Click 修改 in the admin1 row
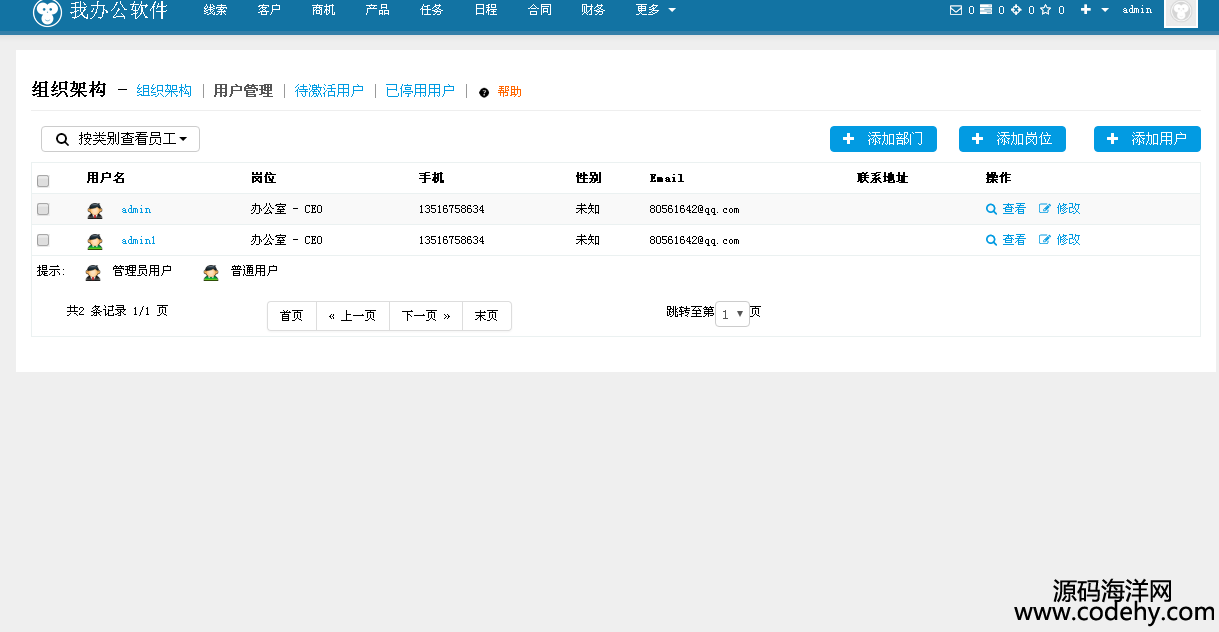This screenshot has height=632, width=1219. [x=1068, y=240]
